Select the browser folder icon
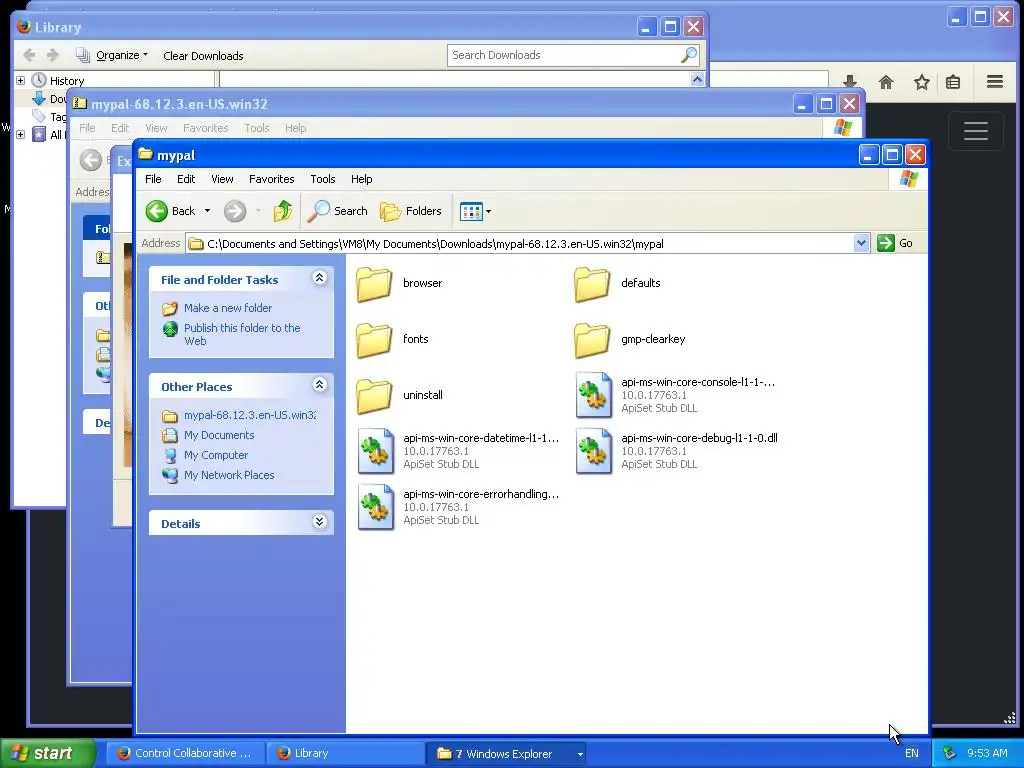Image resolution: width=1024 pixels, height=768 pixels. point(374,283)
